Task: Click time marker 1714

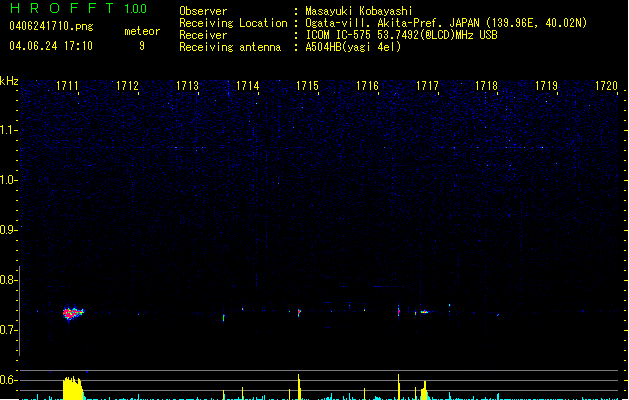Action: coord(248,86)
